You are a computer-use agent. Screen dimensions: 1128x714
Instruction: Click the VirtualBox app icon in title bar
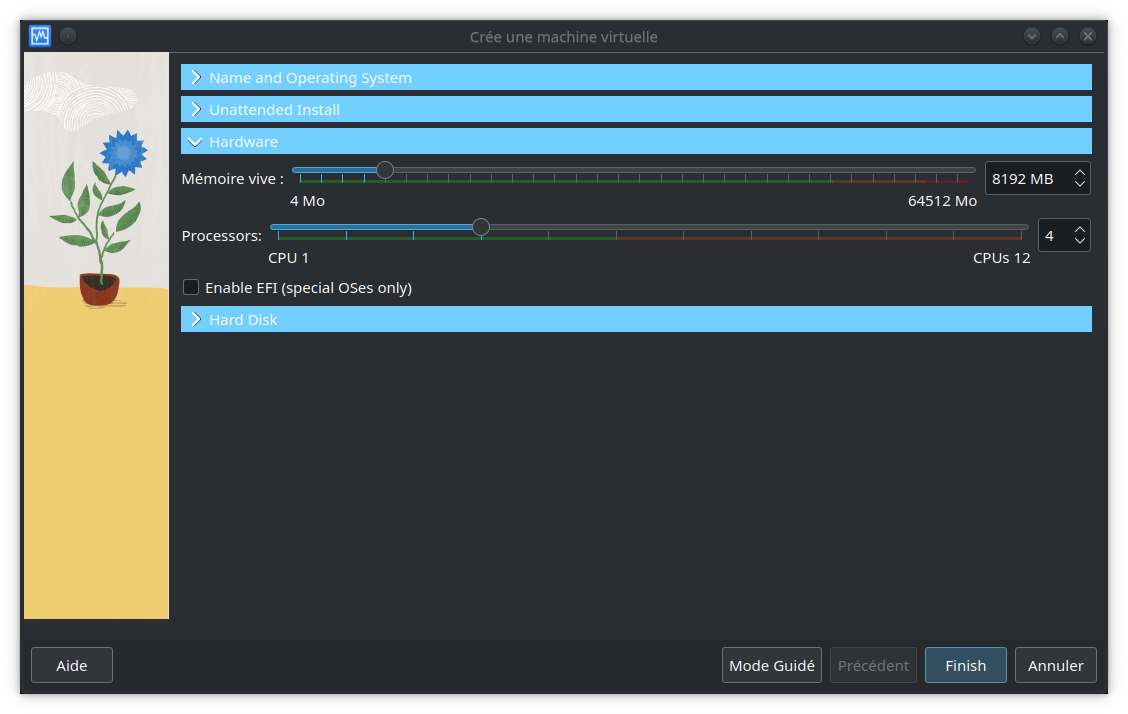tap(40, 36)
